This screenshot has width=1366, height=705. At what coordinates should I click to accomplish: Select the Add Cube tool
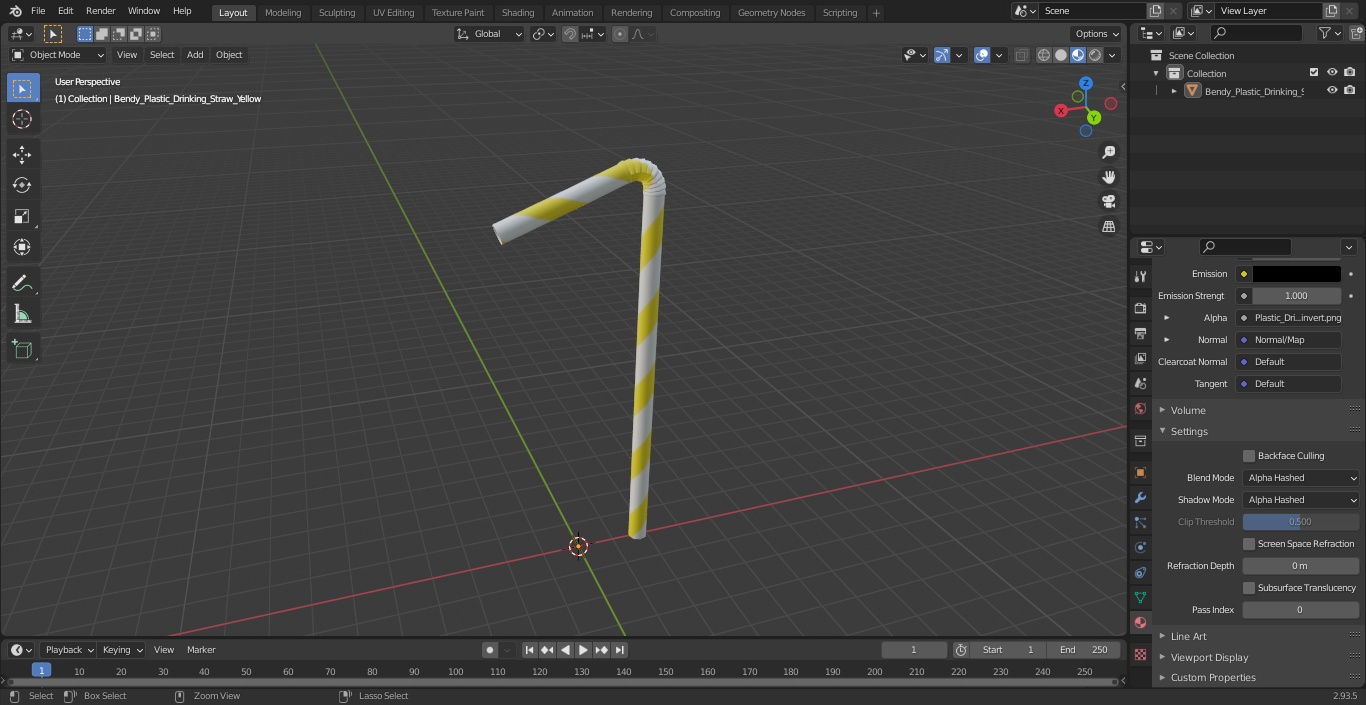point(22,349)
